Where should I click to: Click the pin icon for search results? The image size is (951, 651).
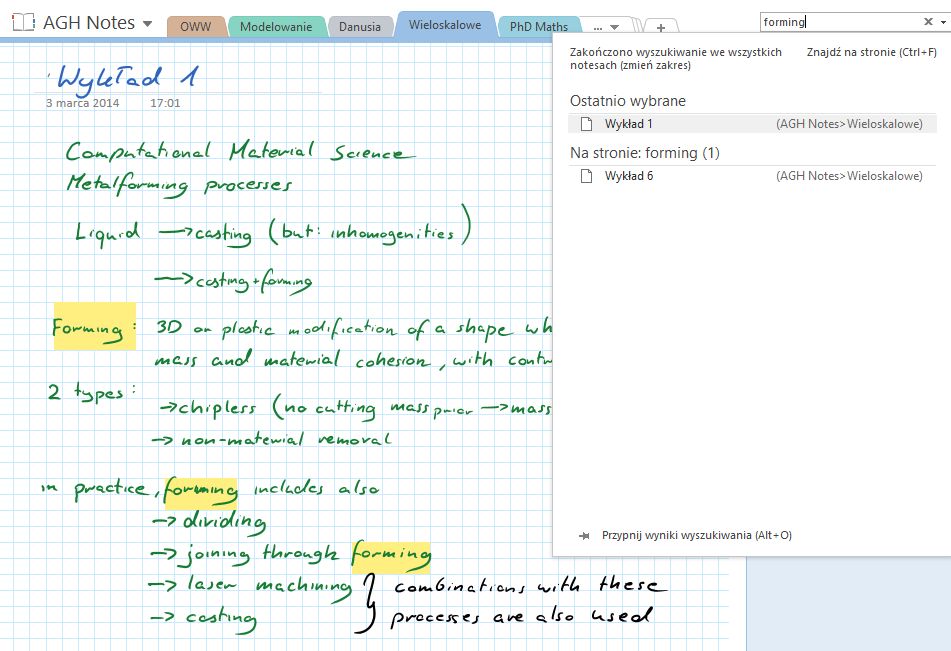point(584,535)
